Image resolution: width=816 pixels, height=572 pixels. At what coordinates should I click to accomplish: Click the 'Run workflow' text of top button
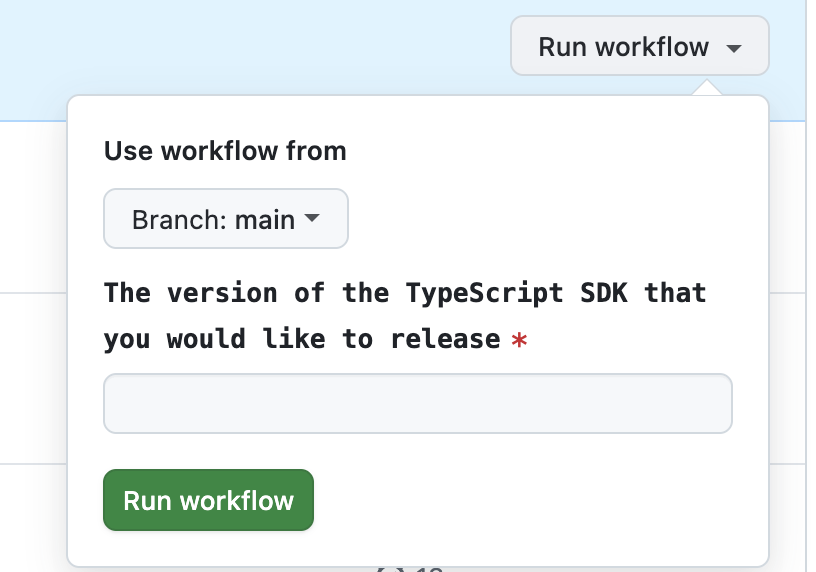pos(623,47)
